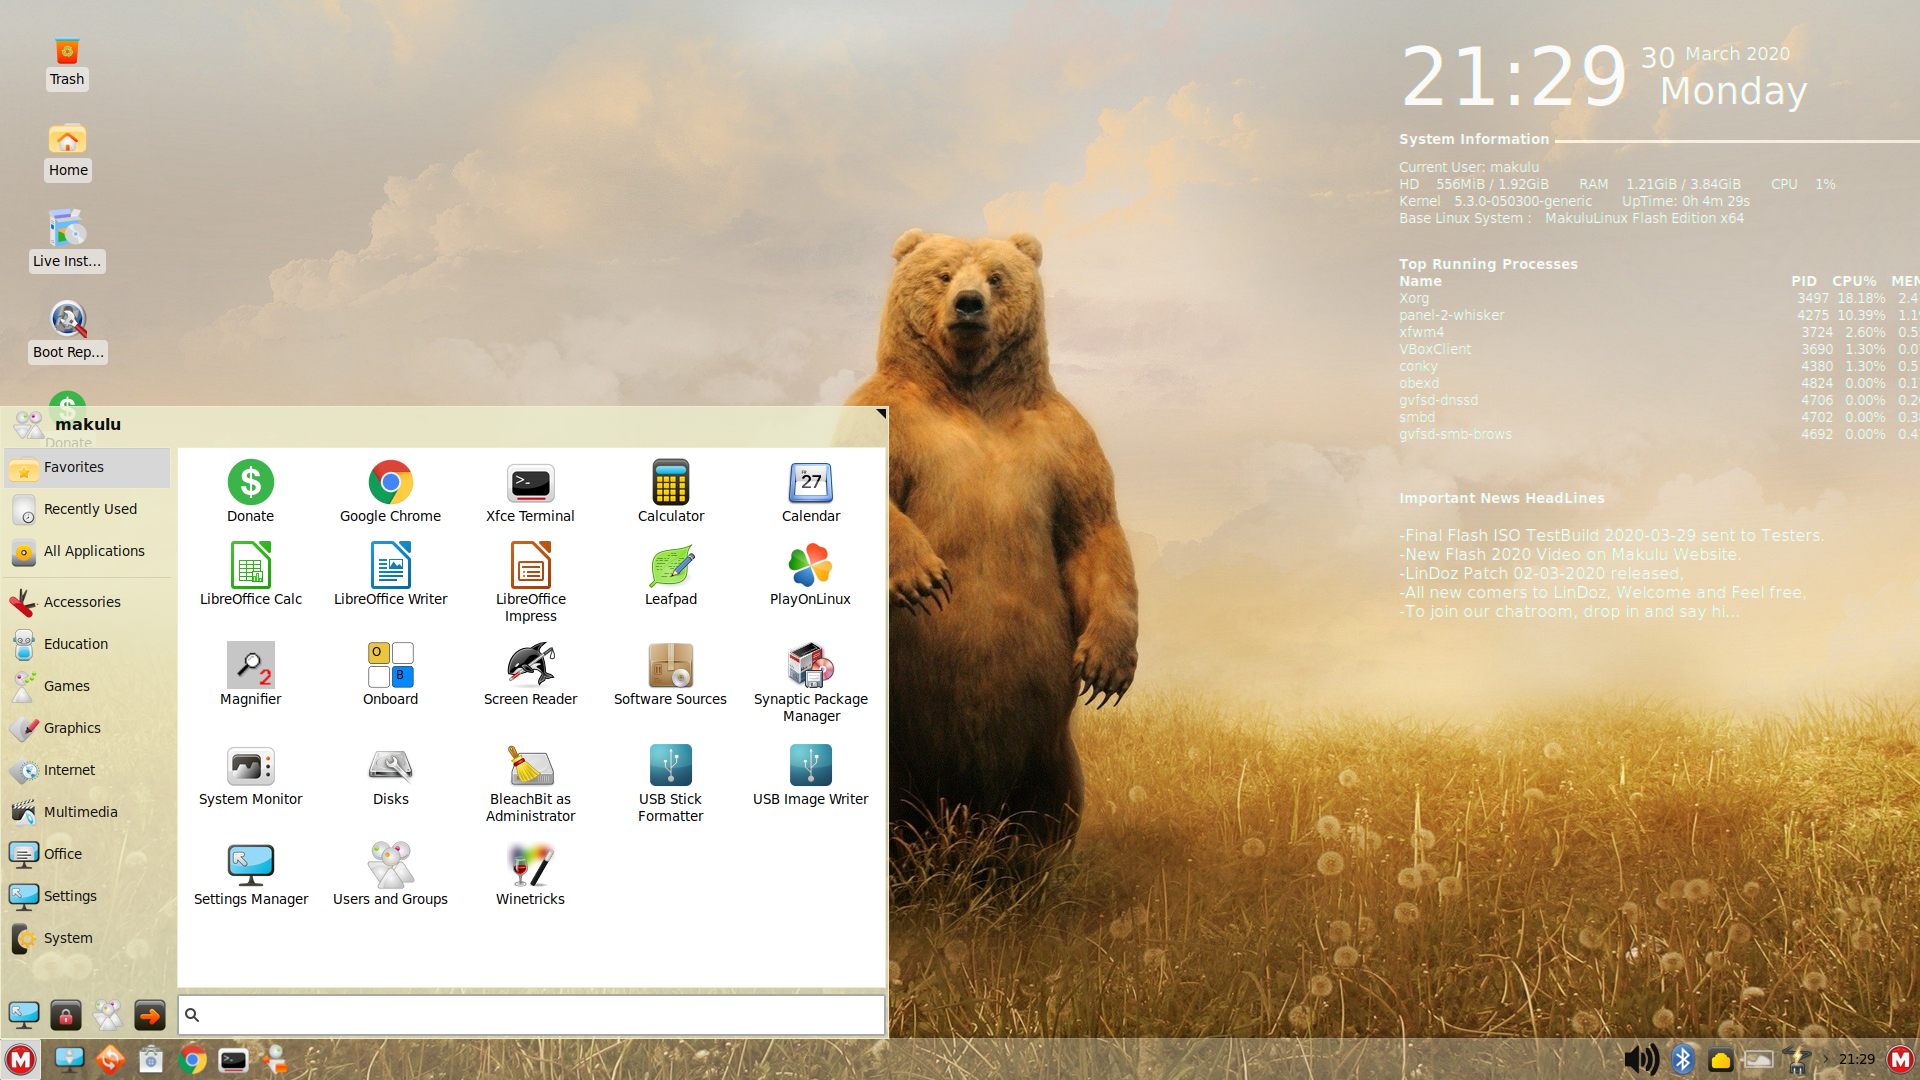Open Settings Manager from the menu grid
Image resolution: width=1920 pixels, height=1080 pixels.
coord(250,874)
